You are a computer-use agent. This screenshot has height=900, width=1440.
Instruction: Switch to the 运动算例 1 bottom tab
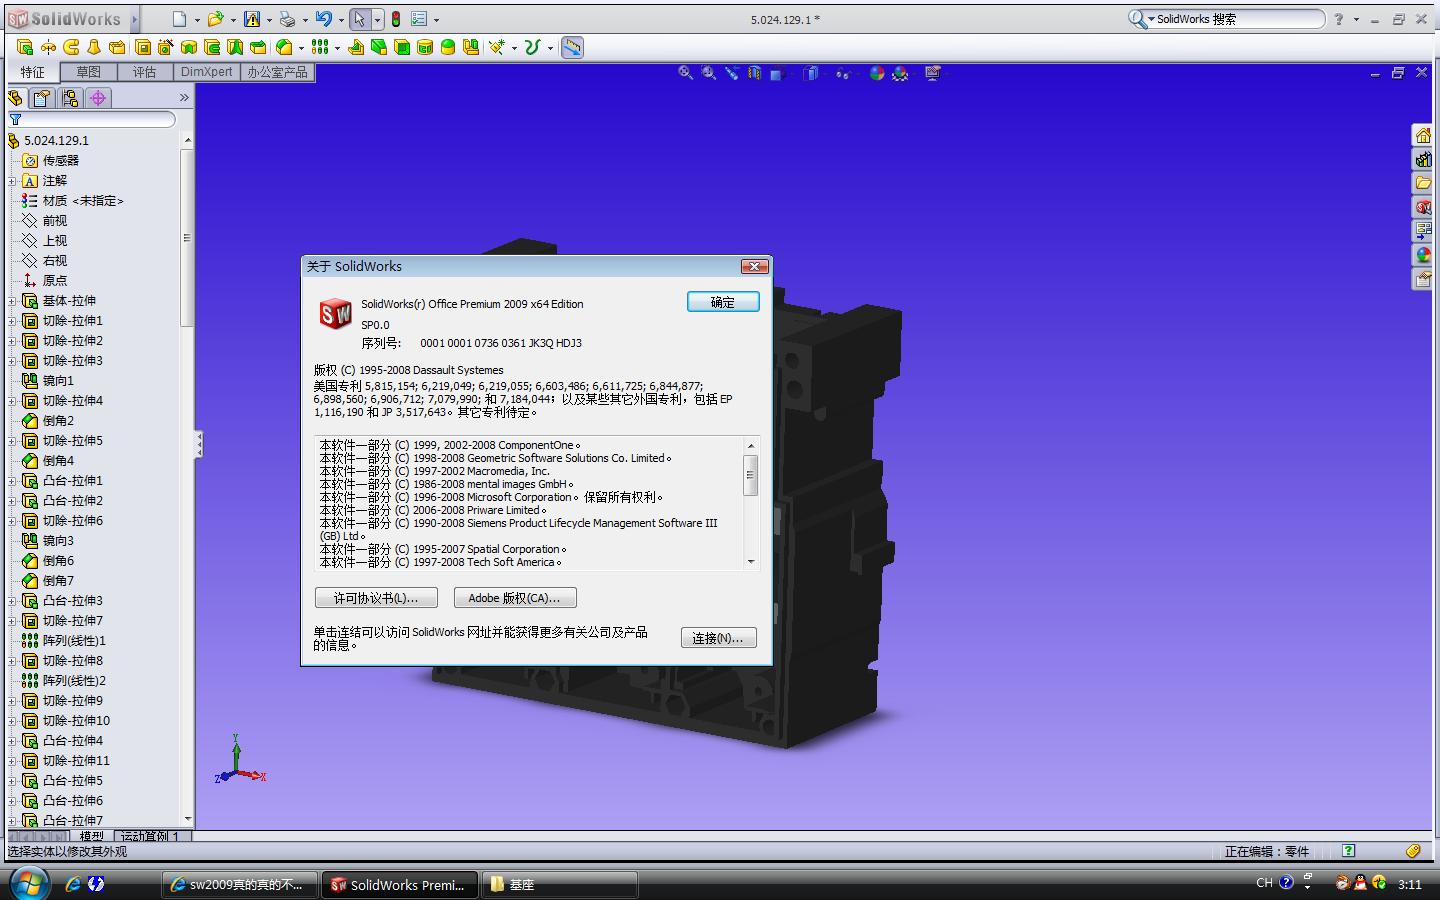[151, 836]
